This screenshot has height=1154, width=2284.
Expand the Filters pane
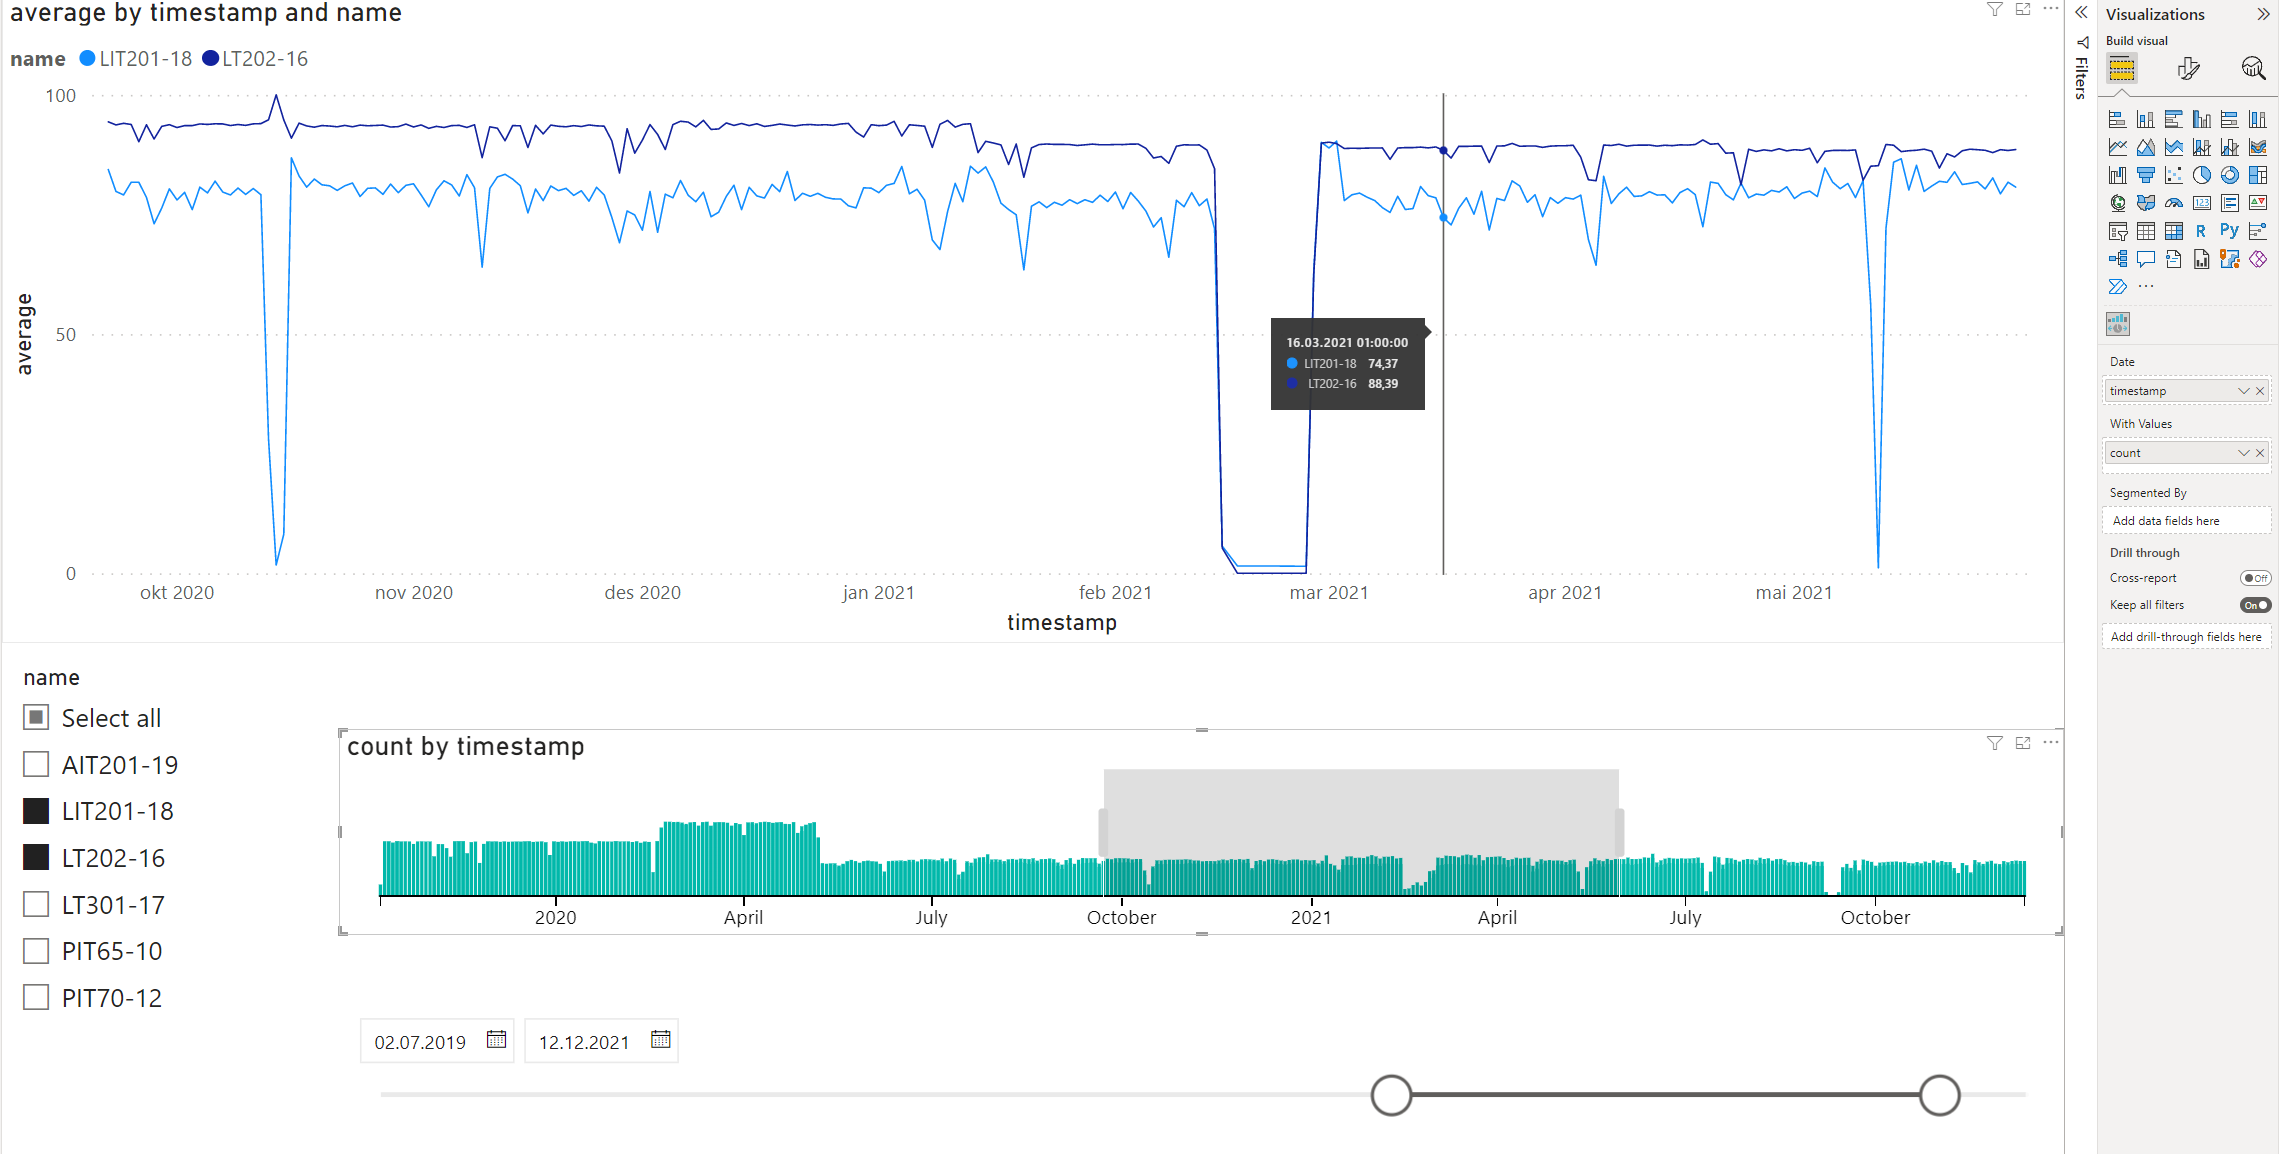[x=2081, y=13]
